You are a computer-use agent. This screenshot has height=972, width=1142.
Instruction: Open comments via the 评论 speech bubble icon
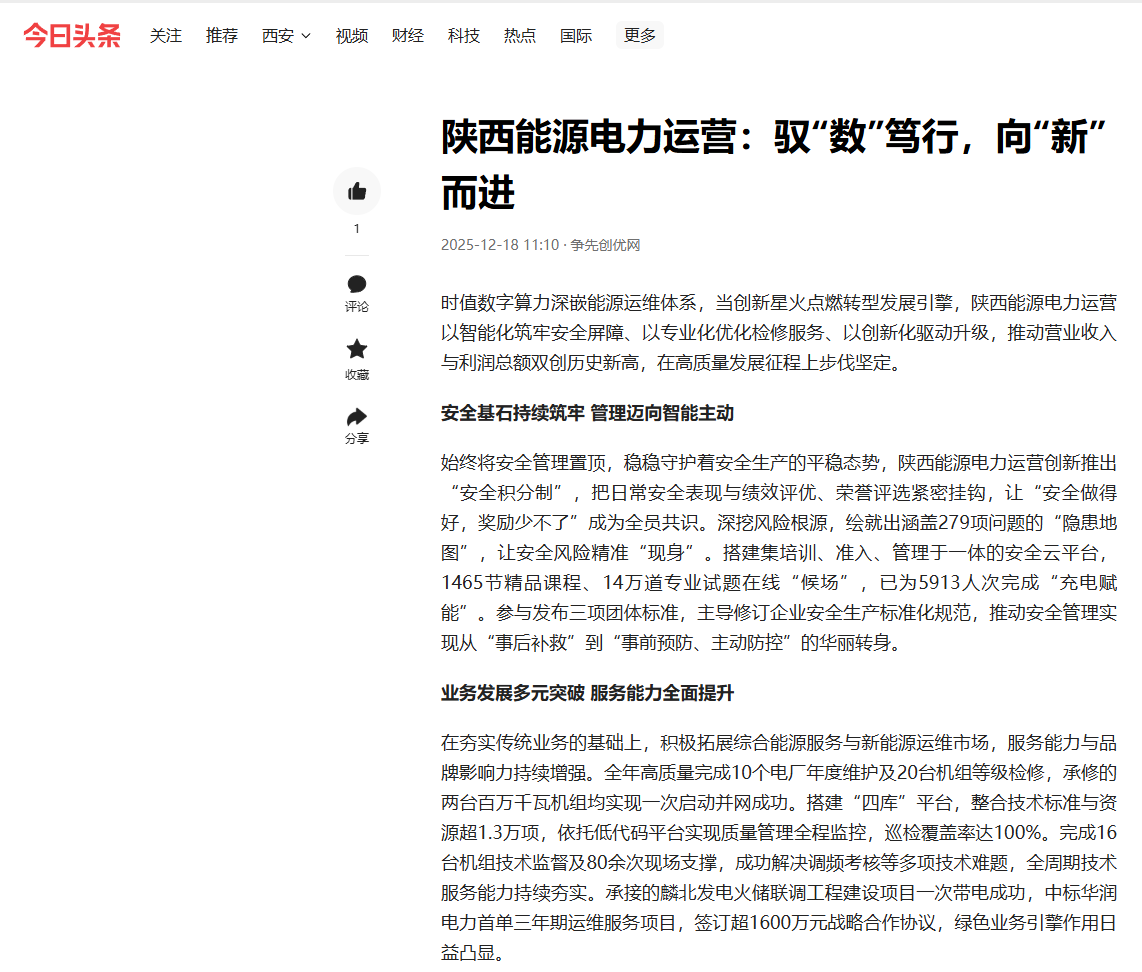357,285
